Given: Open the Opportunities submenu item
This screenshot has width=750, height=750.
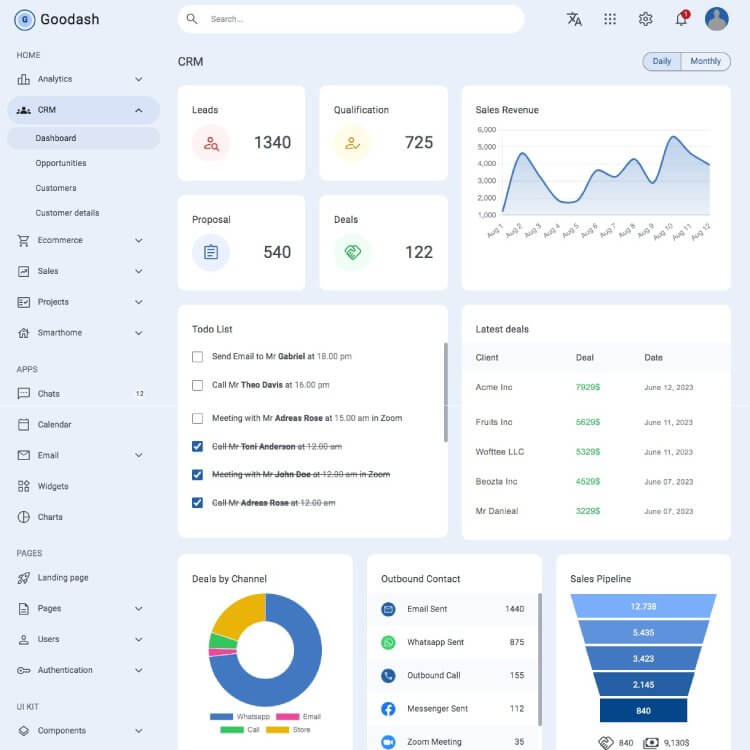Looking at the screenshot, I should click(84, 163).
